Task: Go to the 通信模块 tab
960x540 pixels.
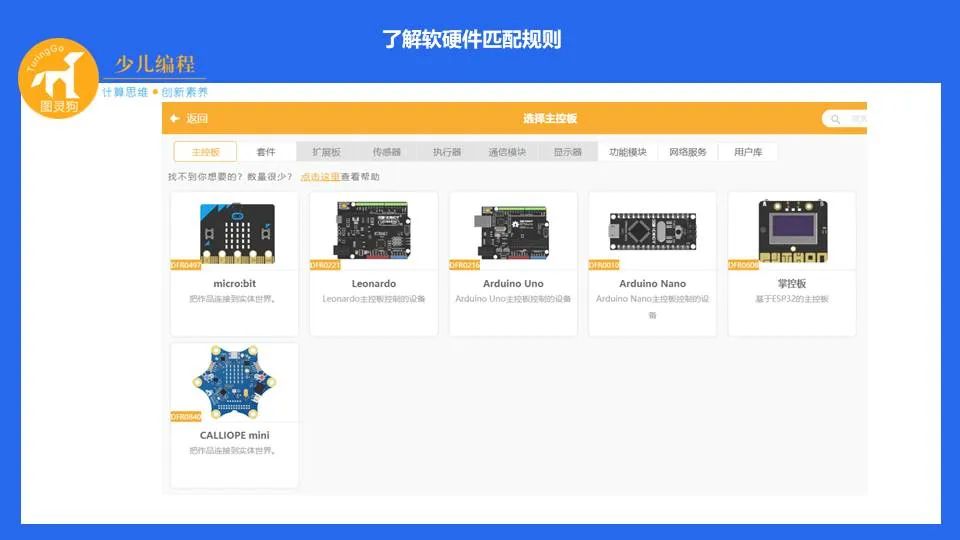Action: point(507,152)
